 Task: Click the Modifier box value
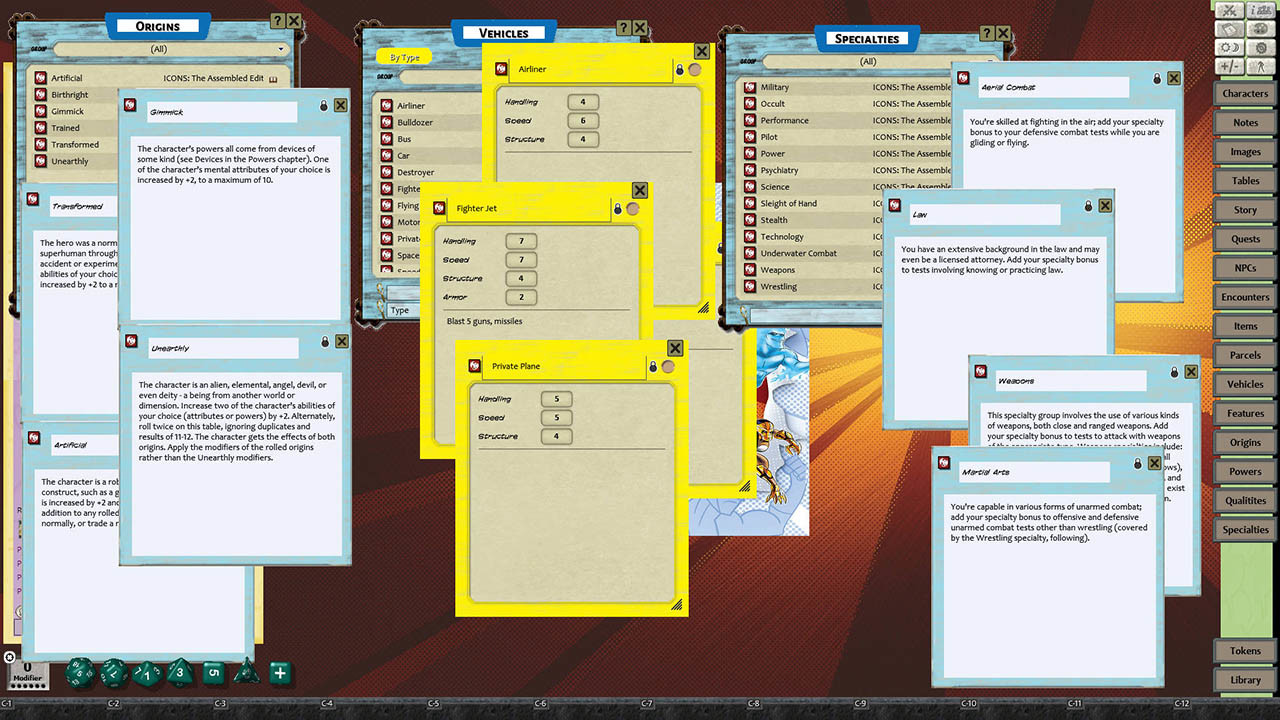28,667
